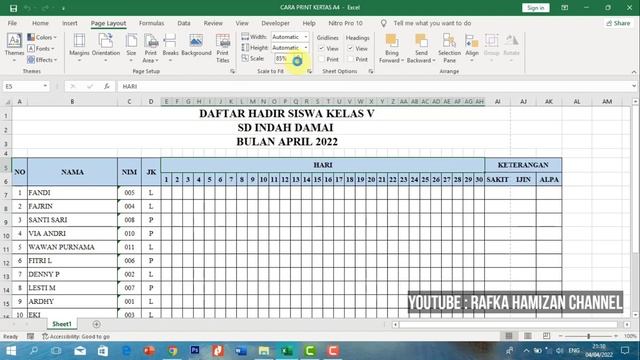Open Microsoft Word from the taskbar

(x=241, y=351)
